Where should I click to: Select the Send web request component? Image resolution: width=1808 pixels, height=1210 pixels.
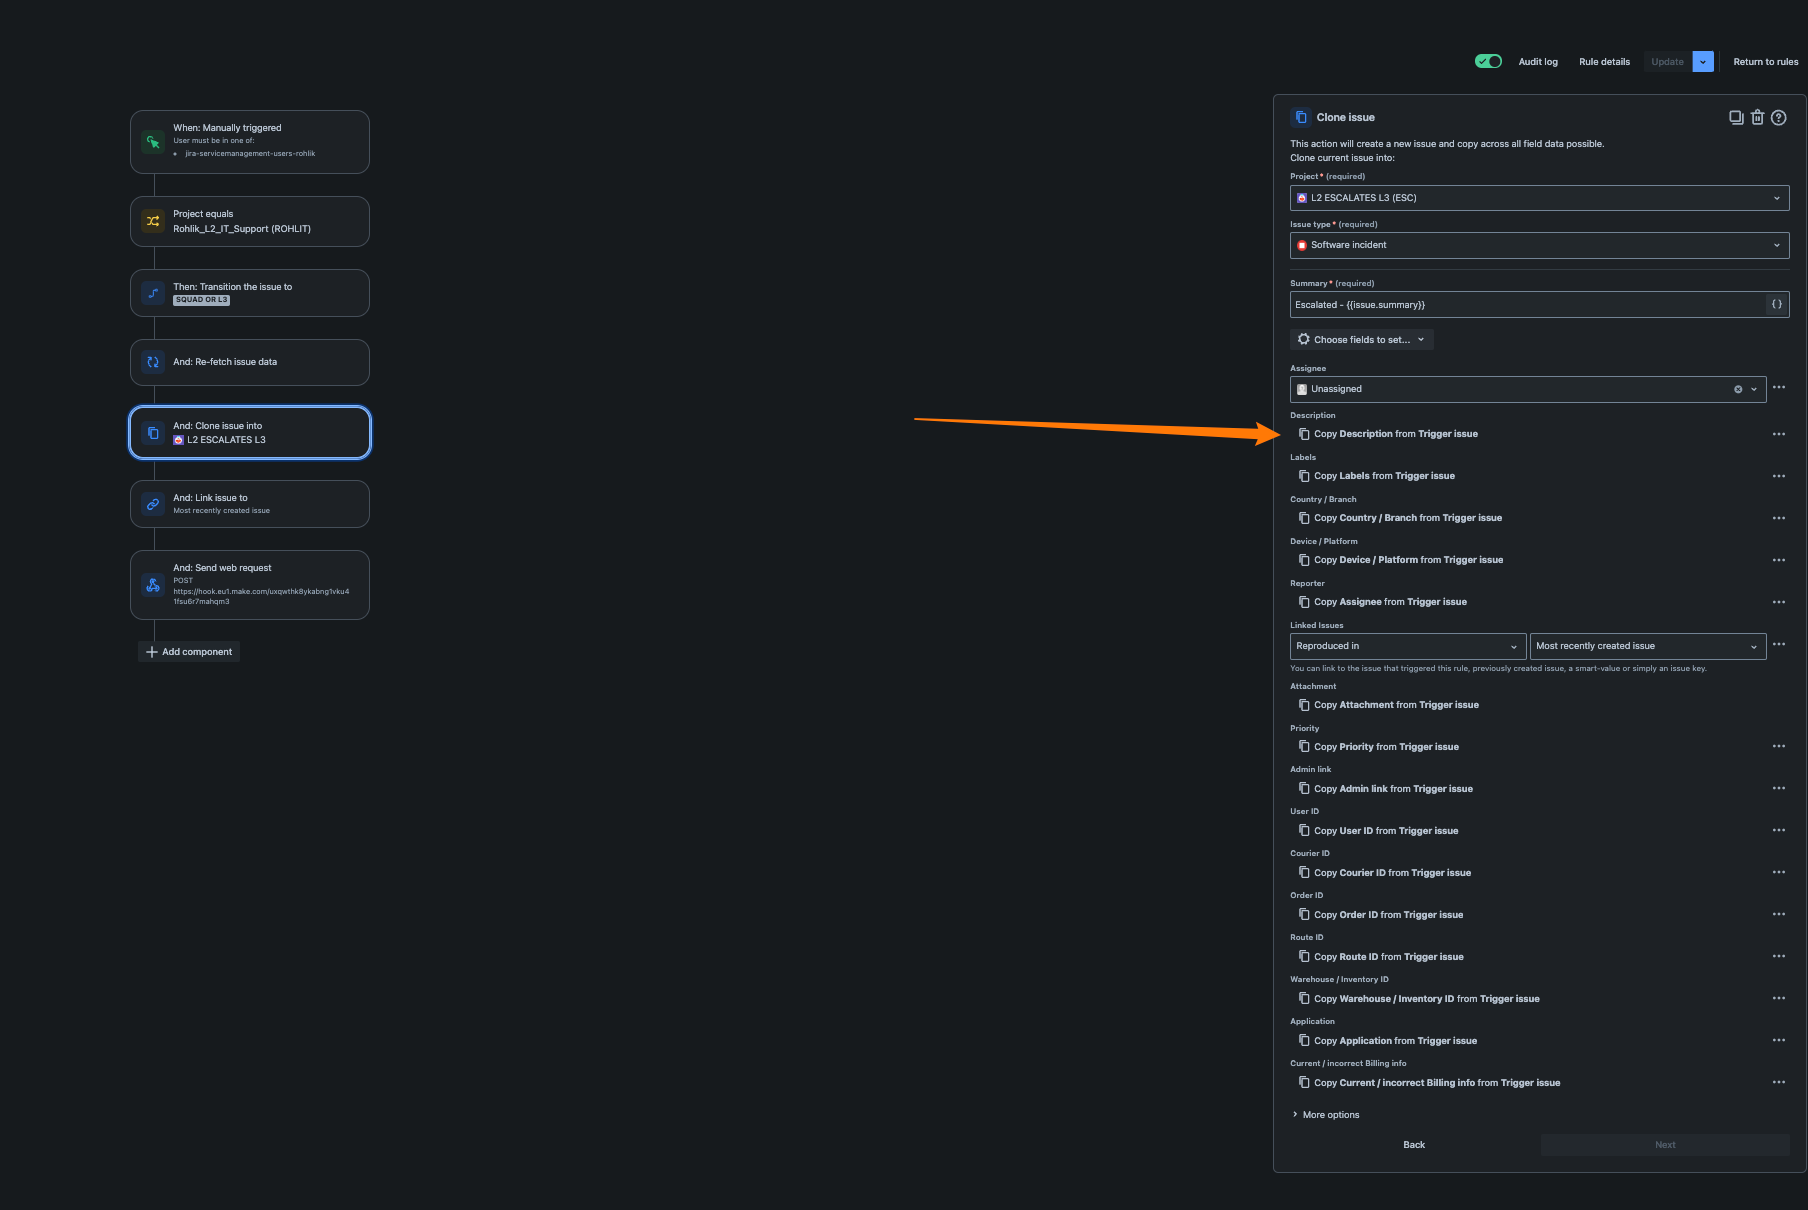[x=250, y=585]
